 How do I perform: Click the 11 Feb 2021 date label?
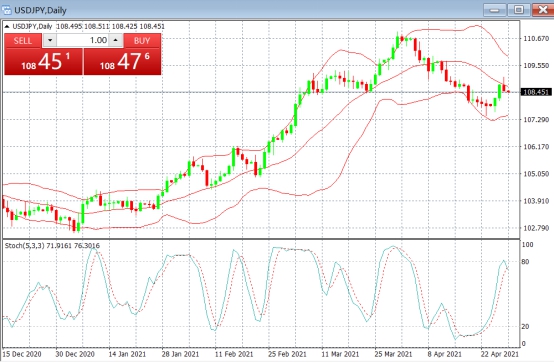click(x=234, y=354)
